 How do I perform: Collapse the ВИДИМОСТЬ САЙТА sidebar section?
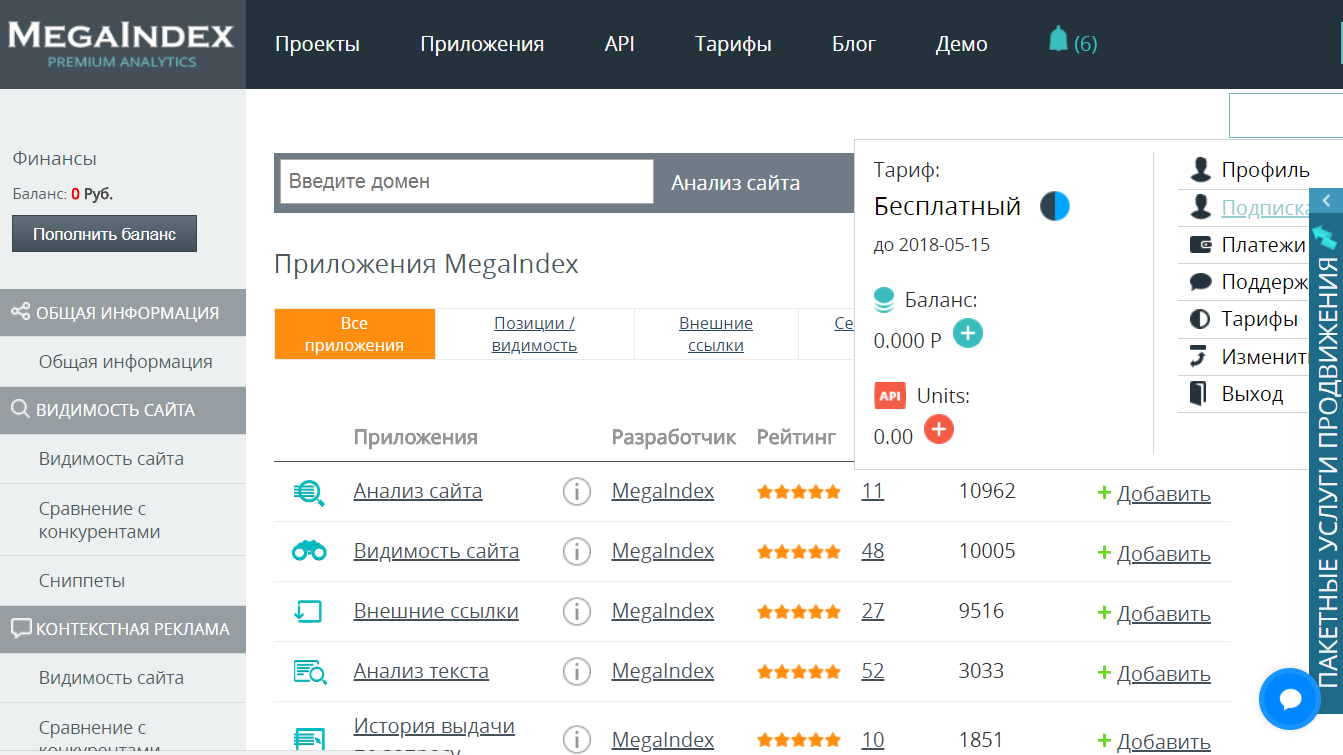[123, 410]
